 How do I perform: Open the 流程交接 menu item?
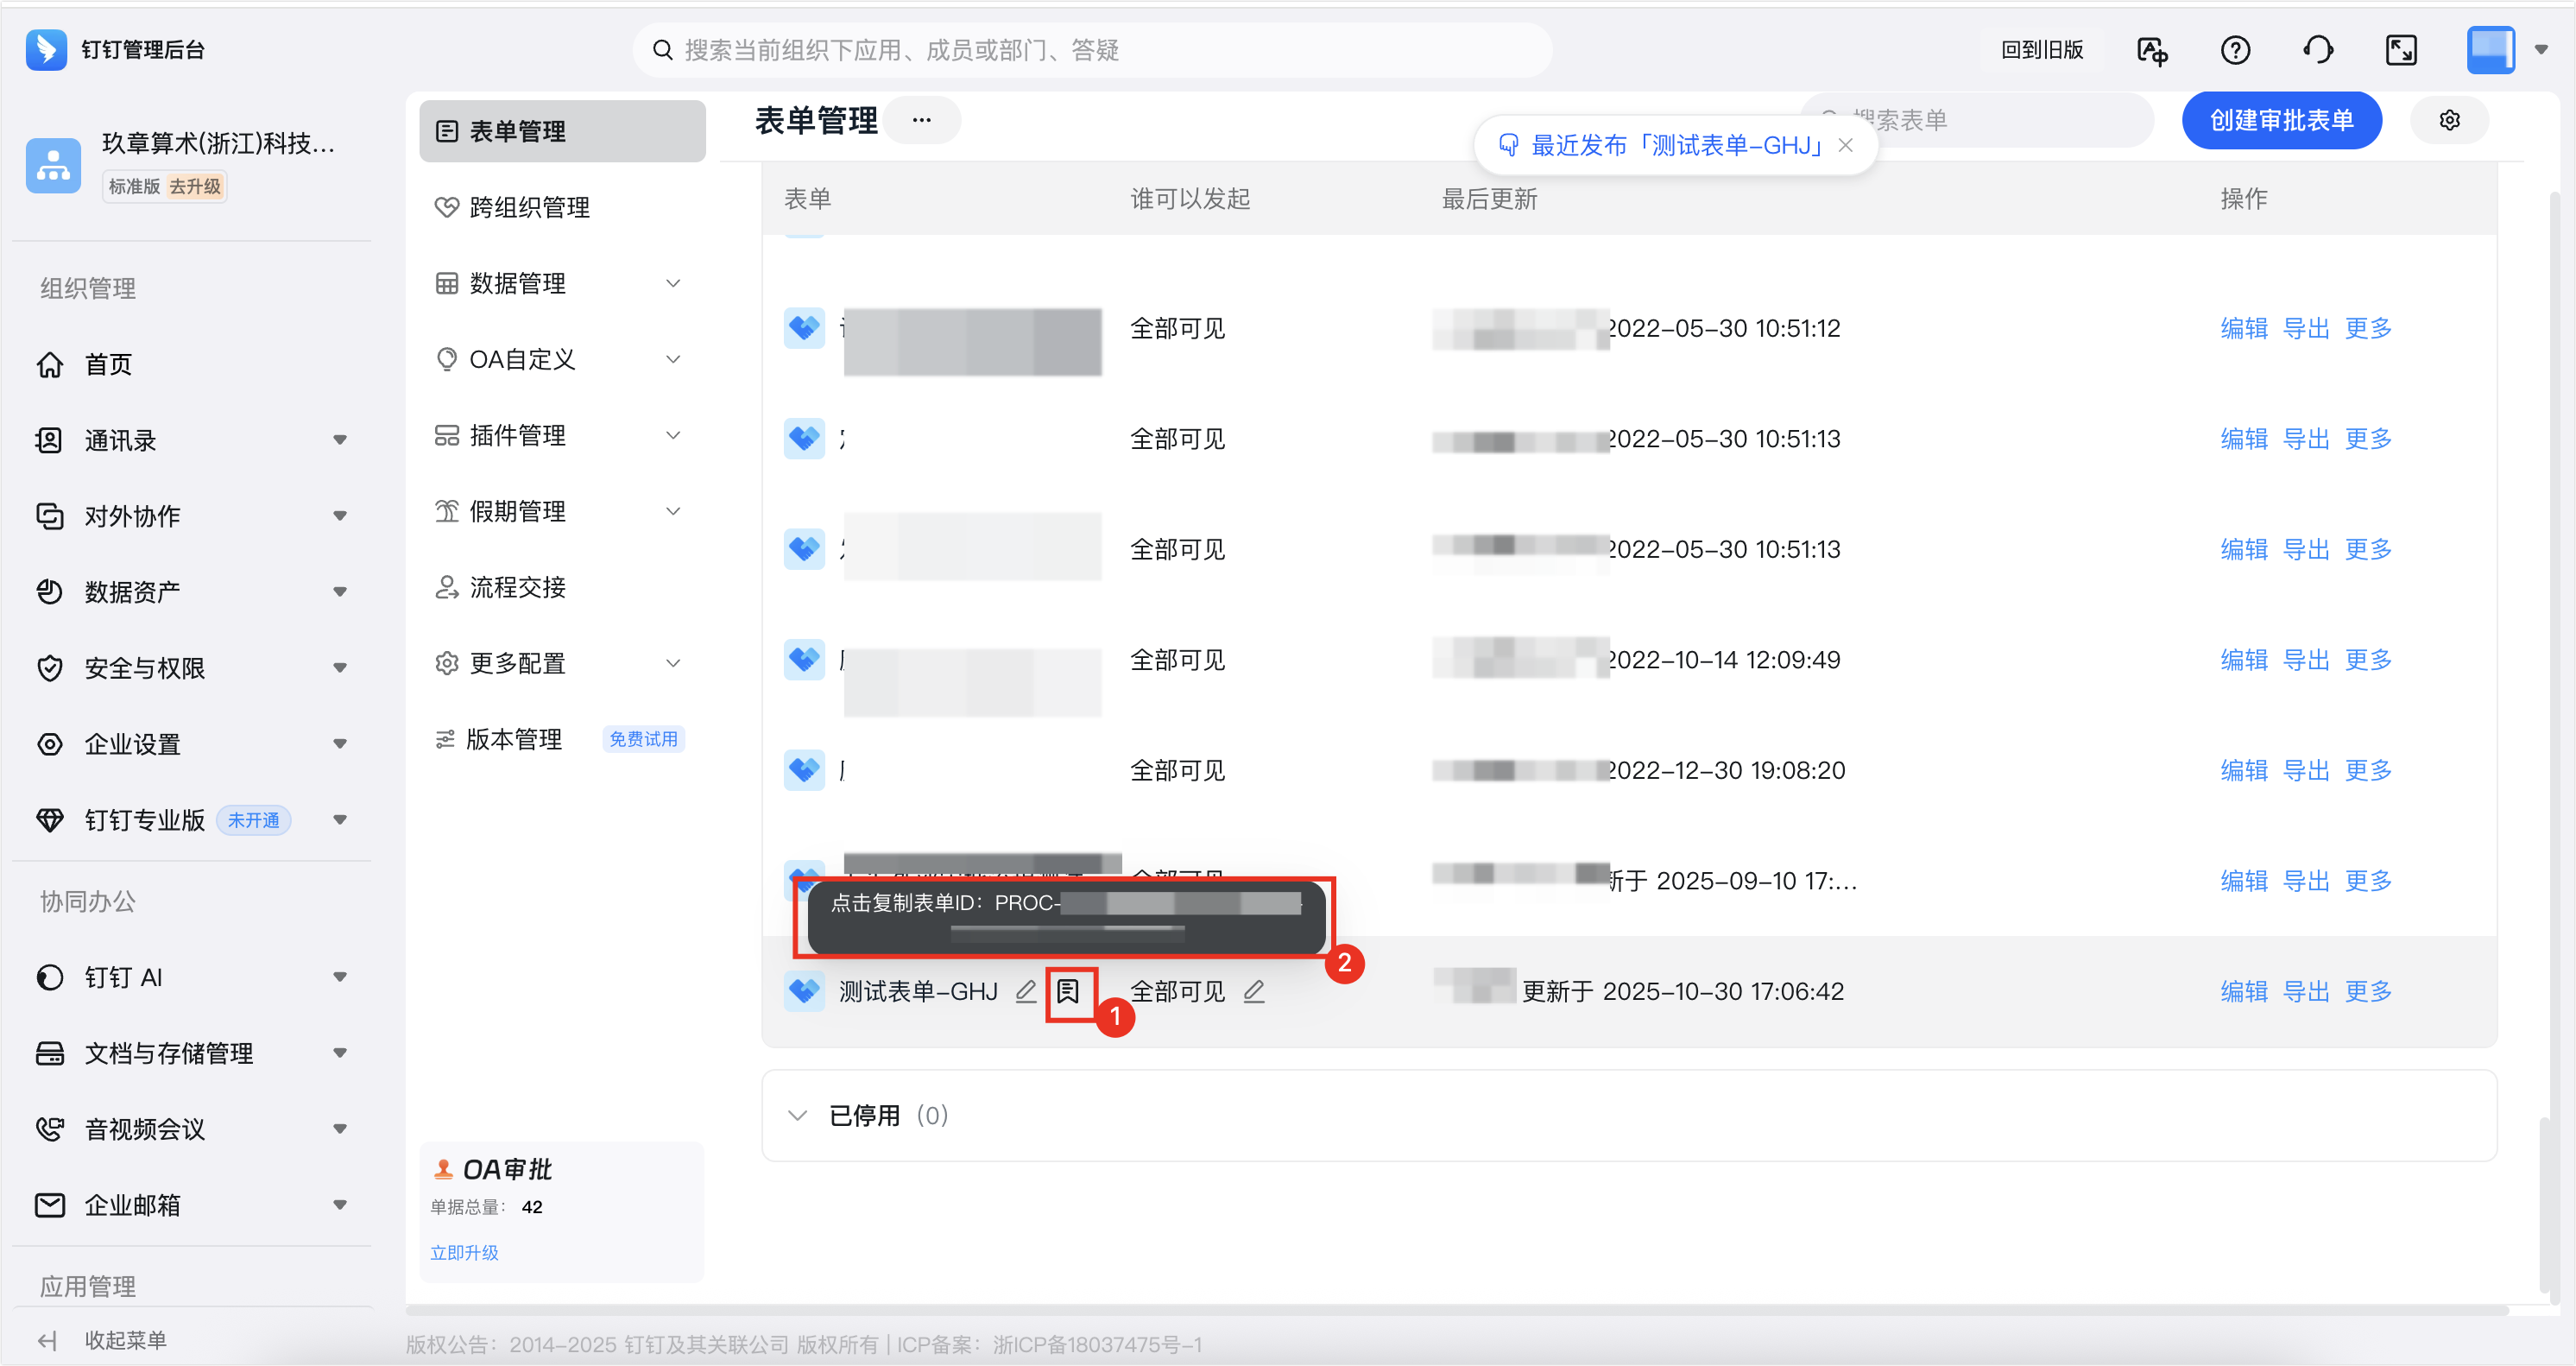click(517, 587)
